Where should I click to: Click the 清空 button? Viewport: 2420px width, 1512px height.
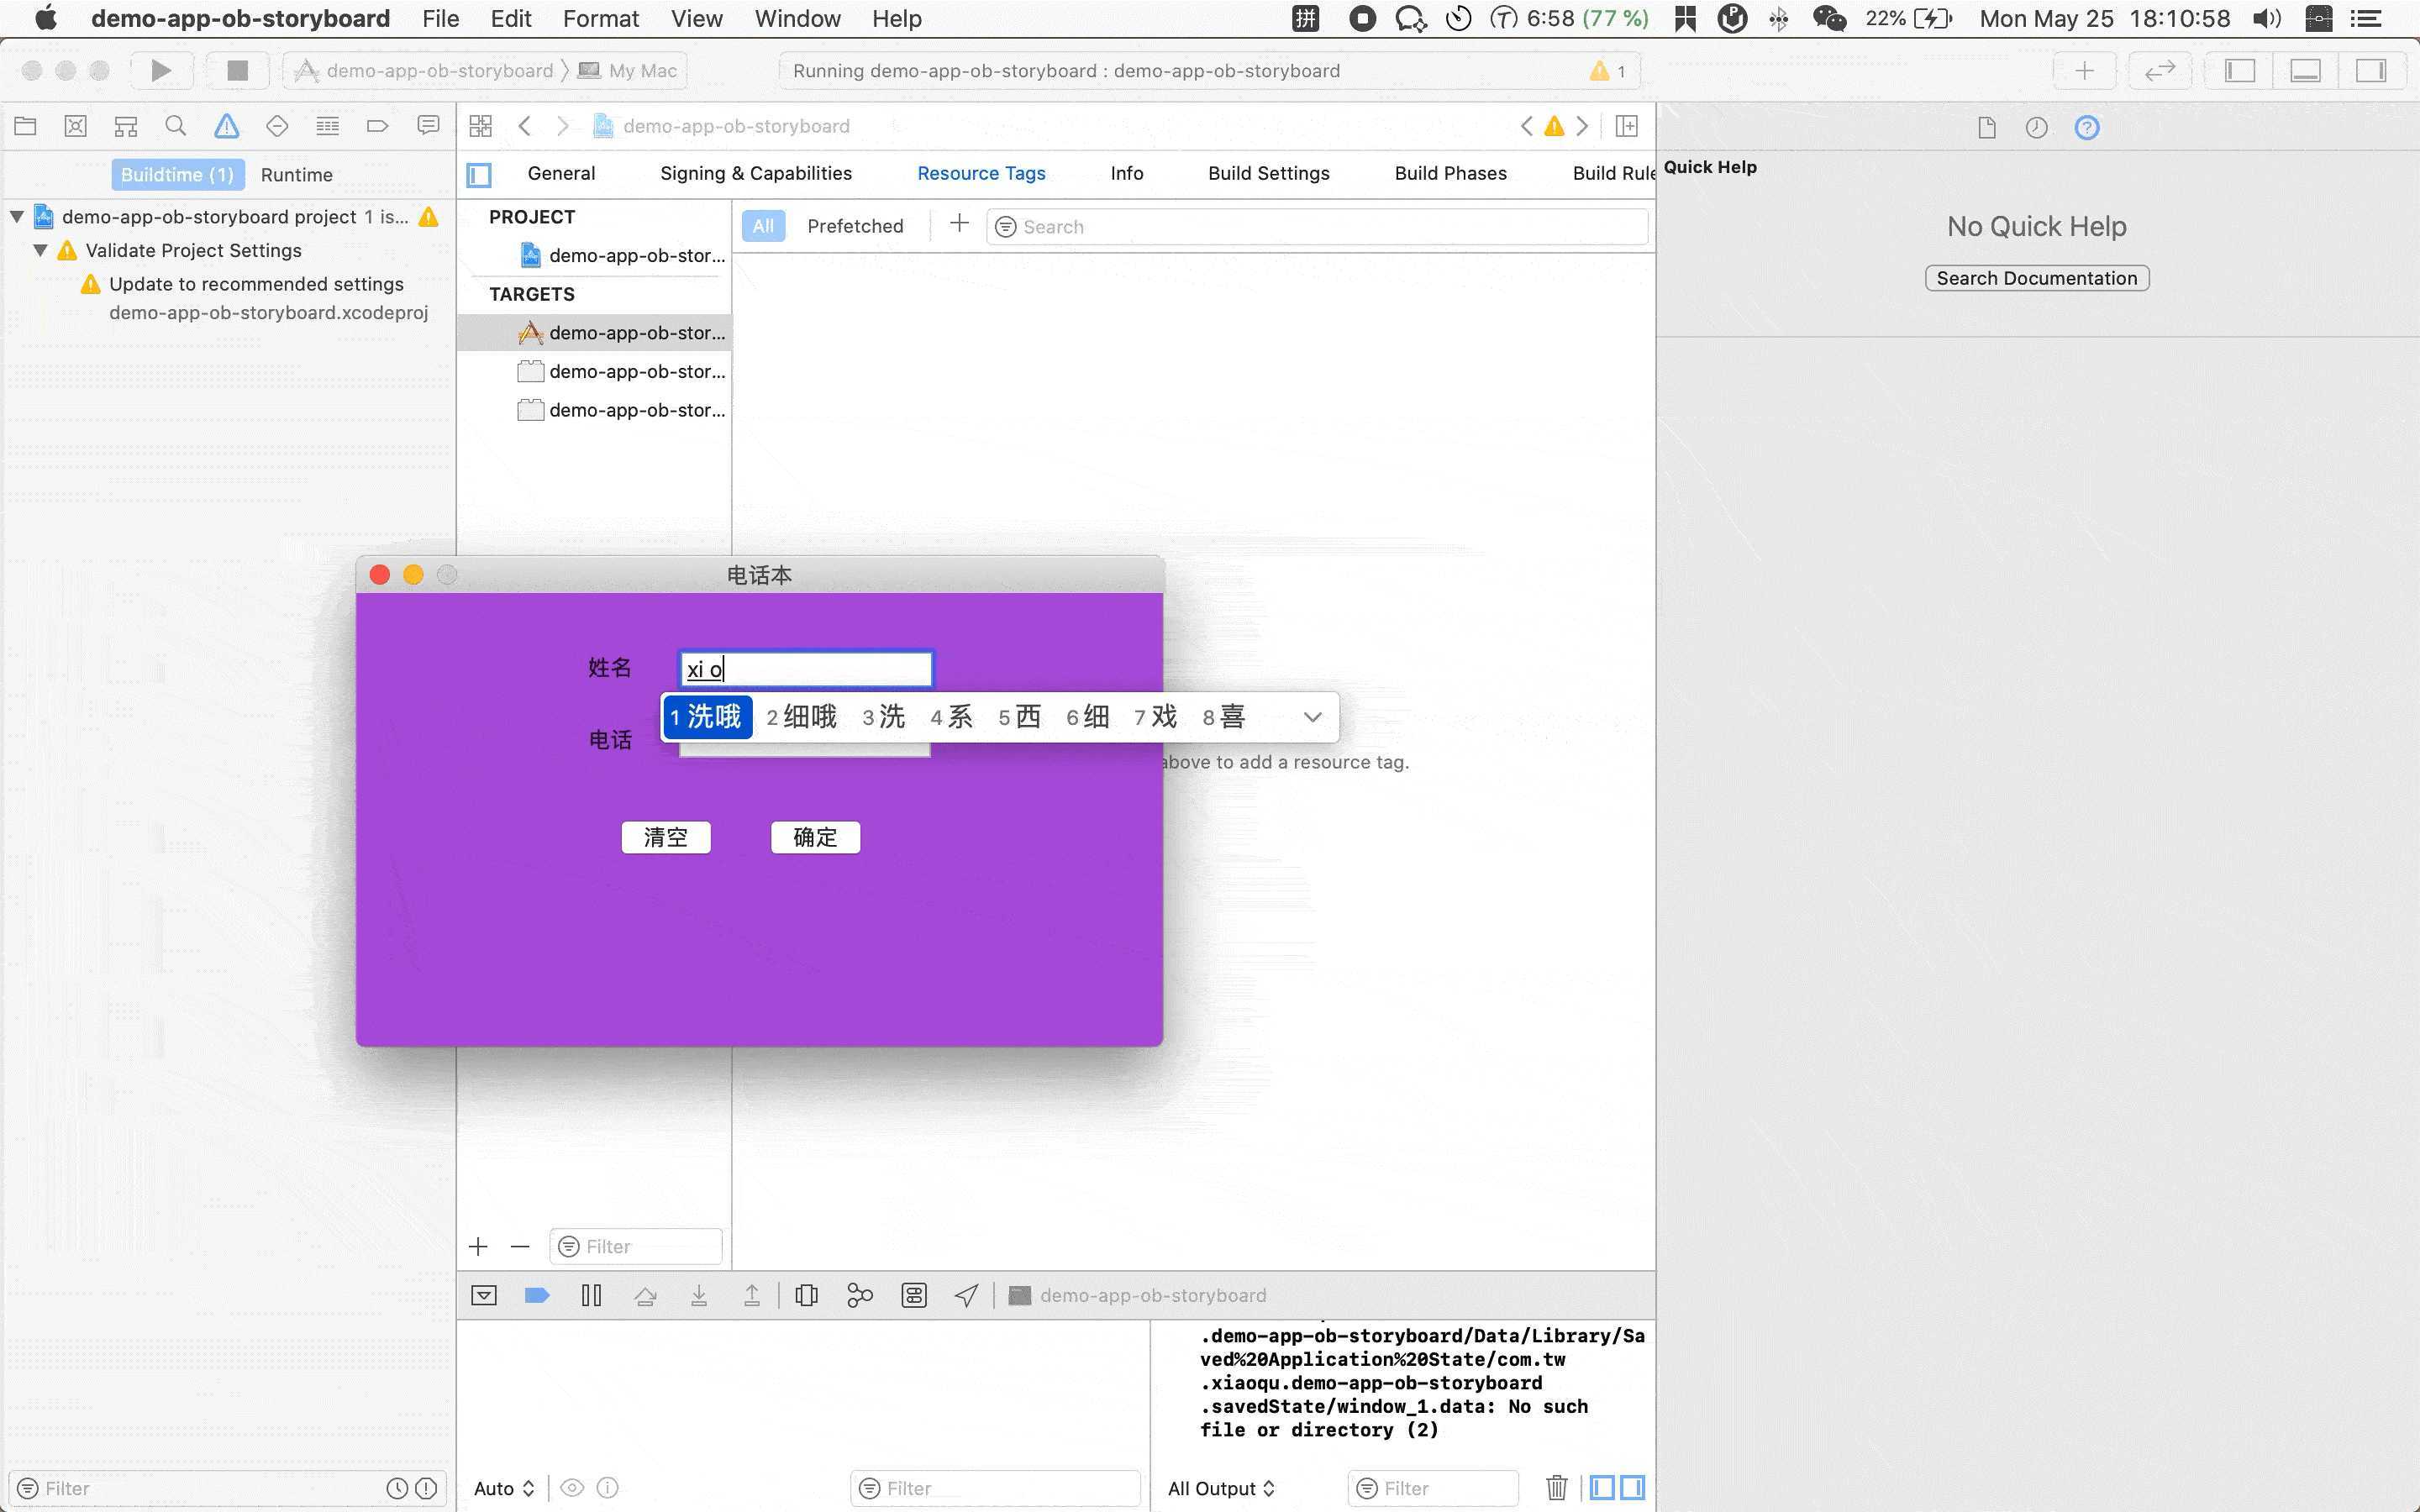coord(666,837)
